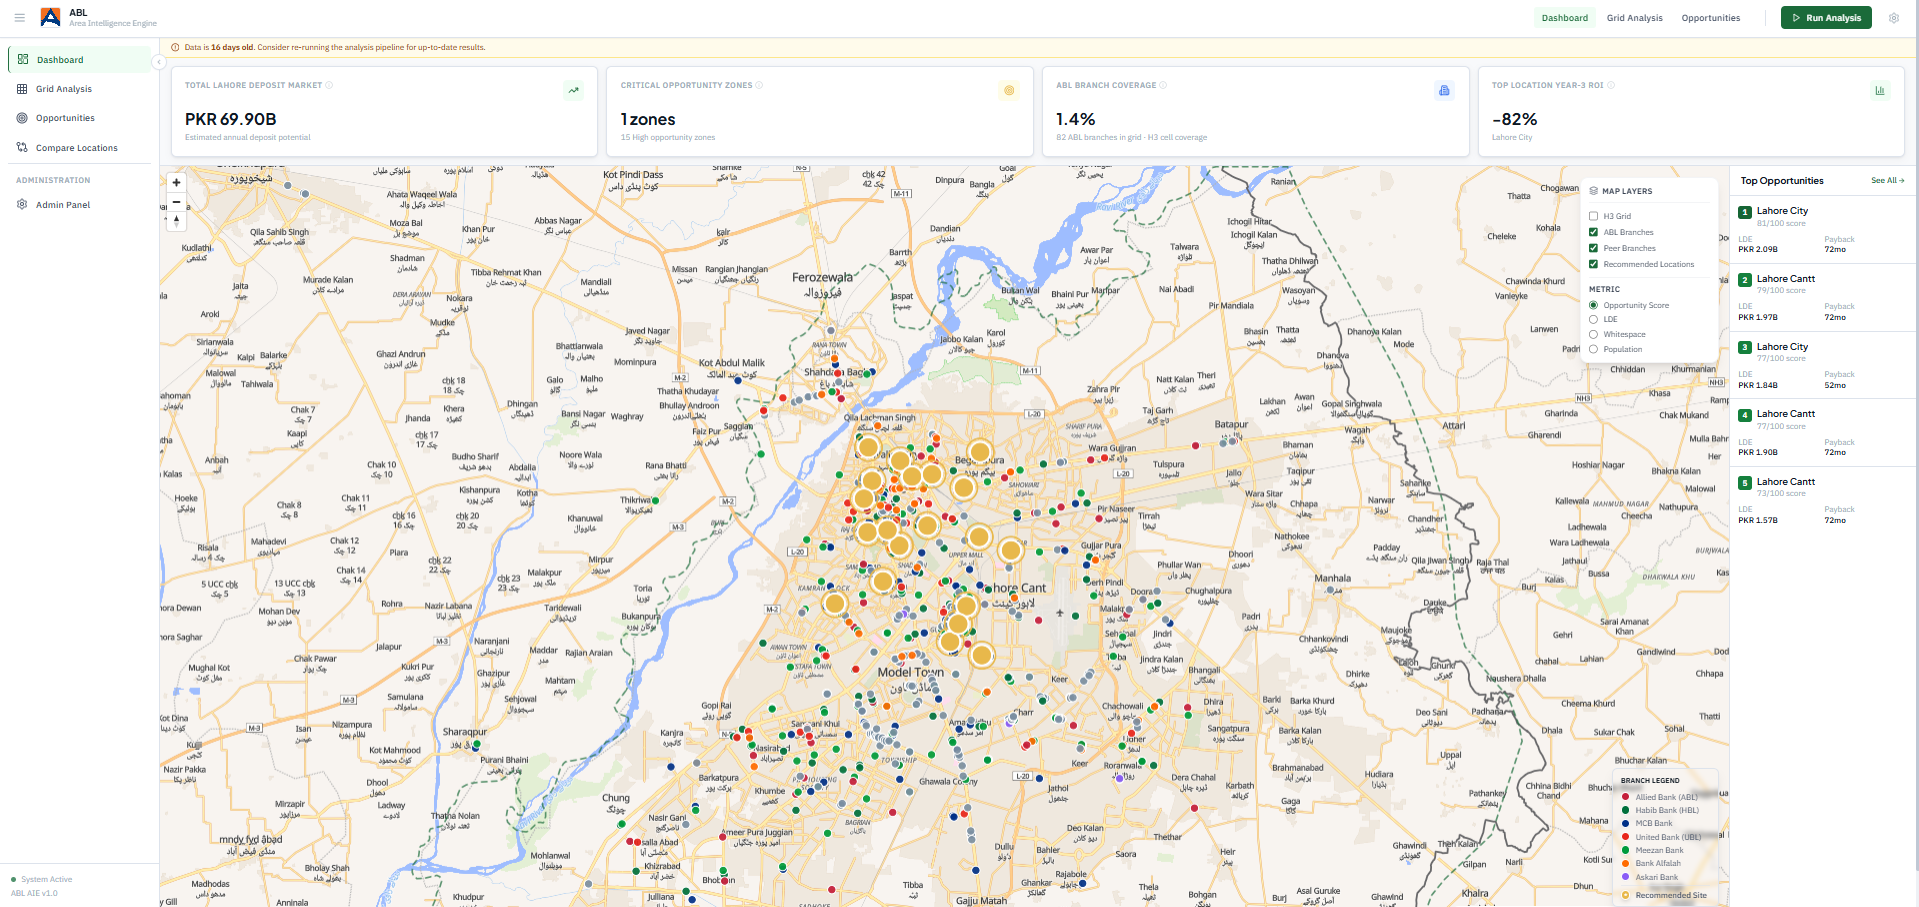Open Opportunities in the sidebar

pyautogui.click(x=80, y=118)
